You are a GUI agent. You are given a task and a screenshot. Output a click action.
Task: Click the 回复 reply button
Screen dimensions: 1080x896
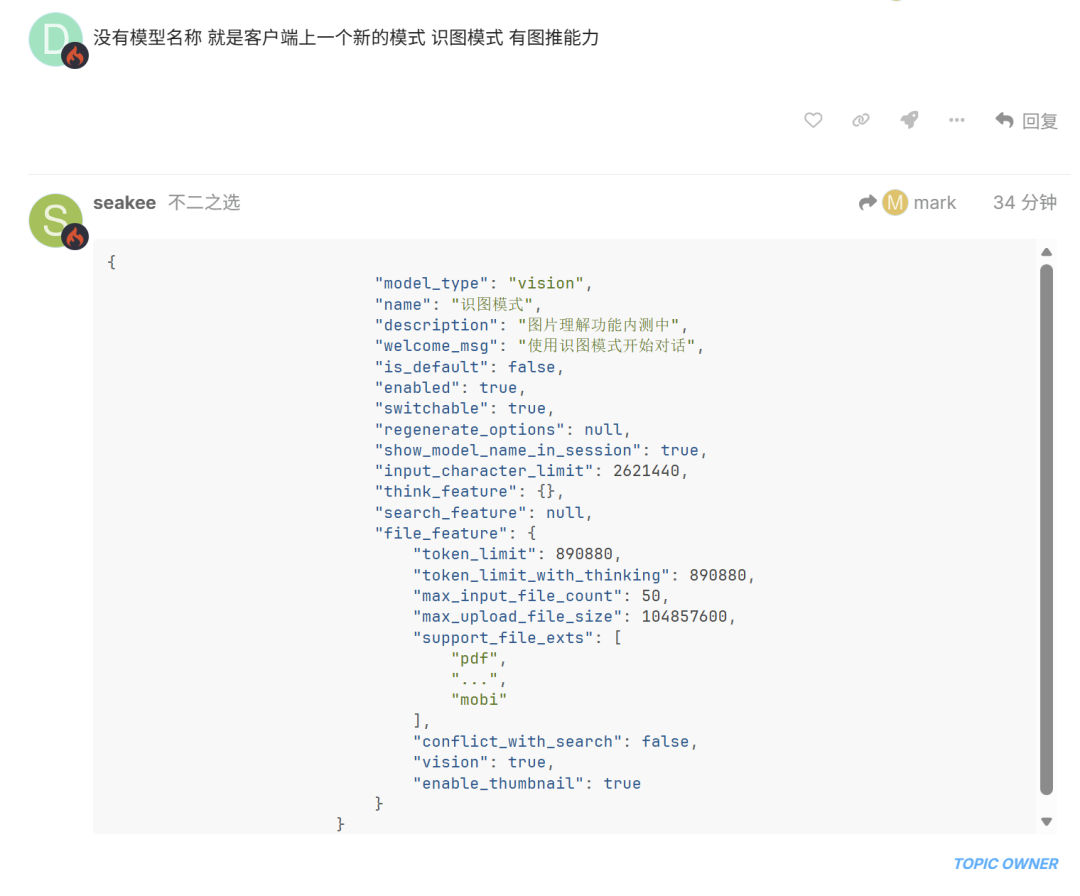(1027, 121)
